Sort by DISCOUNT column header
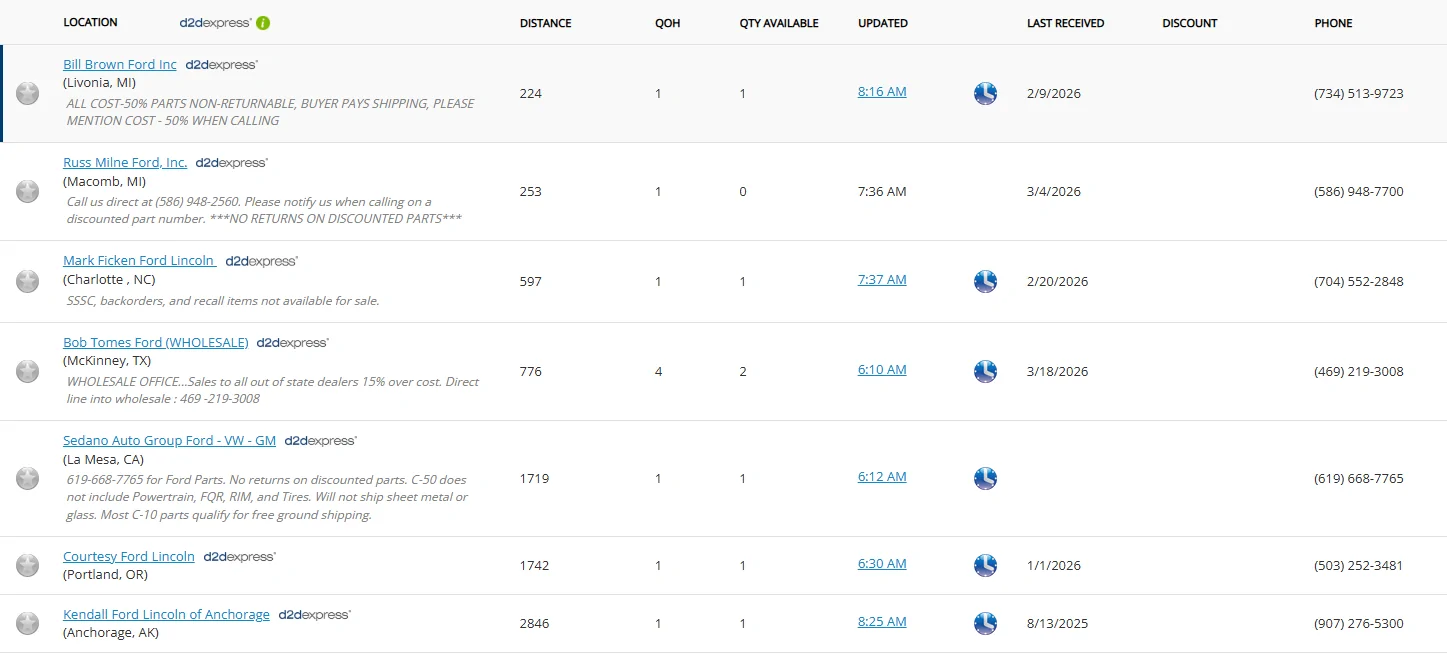Image resolution: width=1447 pixels, height=667 pixels. [1190, 24]
